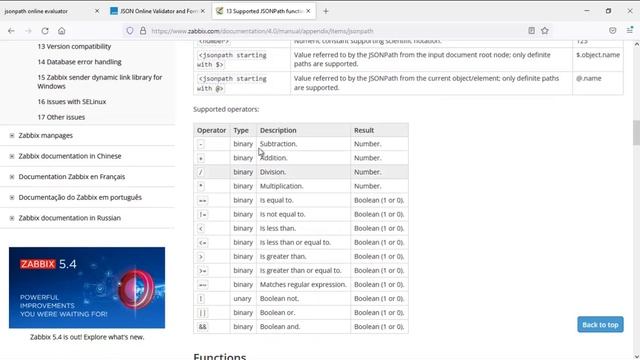Viewport: 640px width, 360px height.
Task: Close the jsonpath online evaluator tab
Action: (x=97, y=11)
